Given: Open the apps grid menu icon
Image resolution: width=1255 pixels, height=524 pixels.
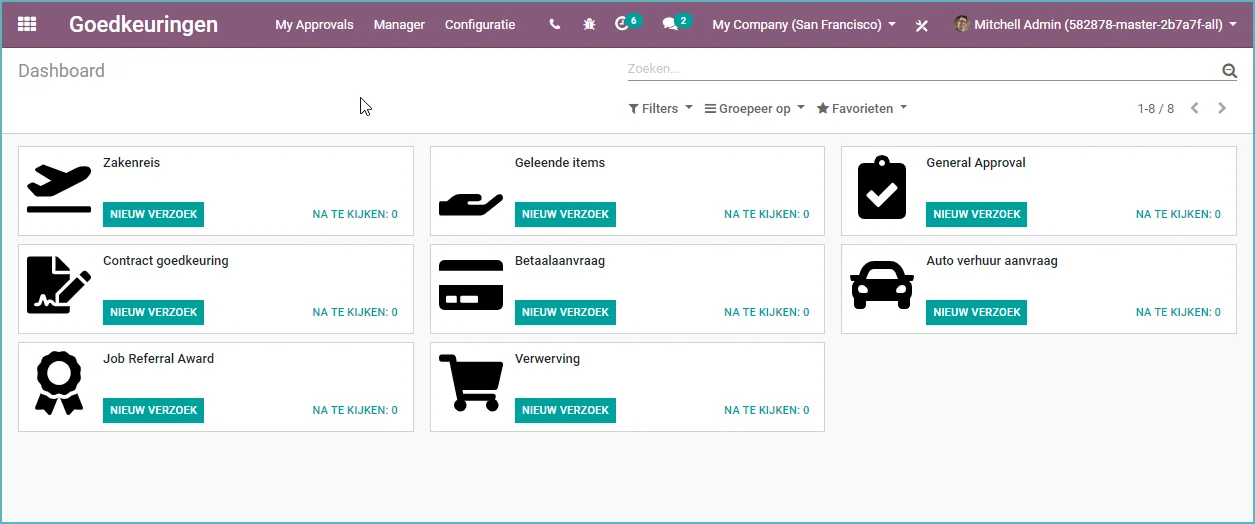Looking at the screenshot, I should pyautogui.click(x=27, y=24).
